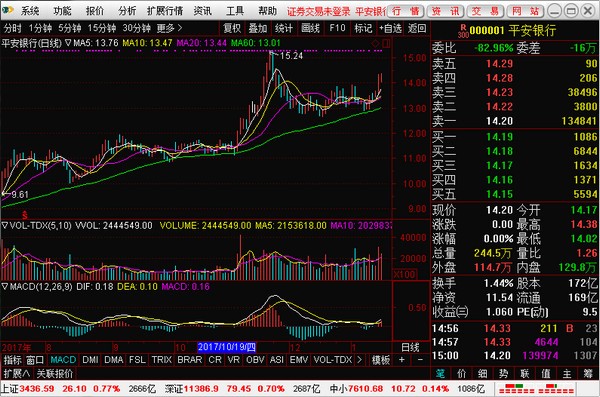Click the R300 badge near stock code

(x=463, y=31)
